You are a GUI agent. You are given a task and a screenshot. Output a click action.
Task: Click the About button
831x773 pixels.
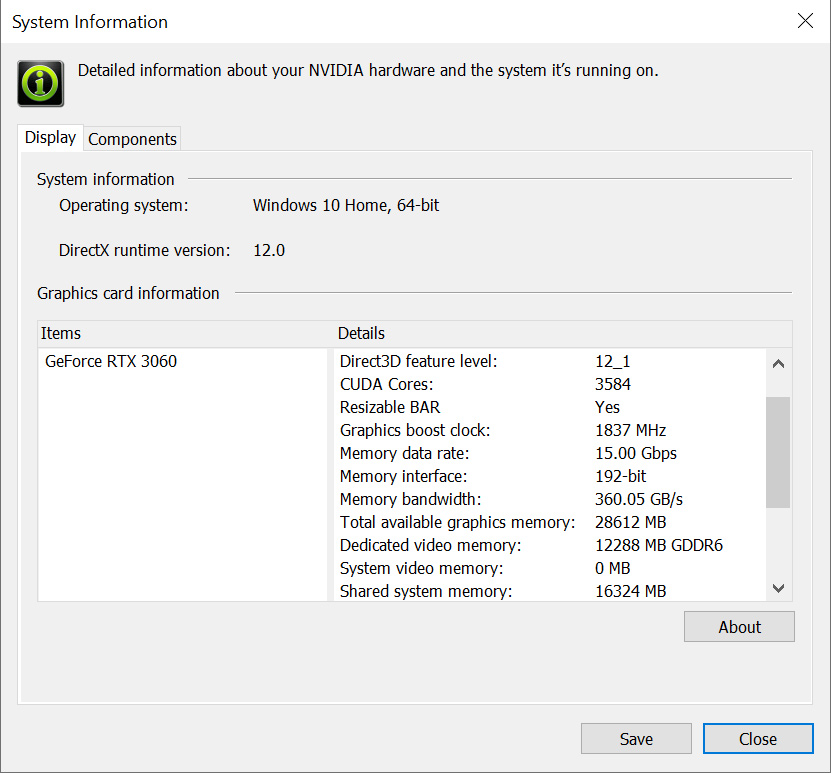(739, 627)
